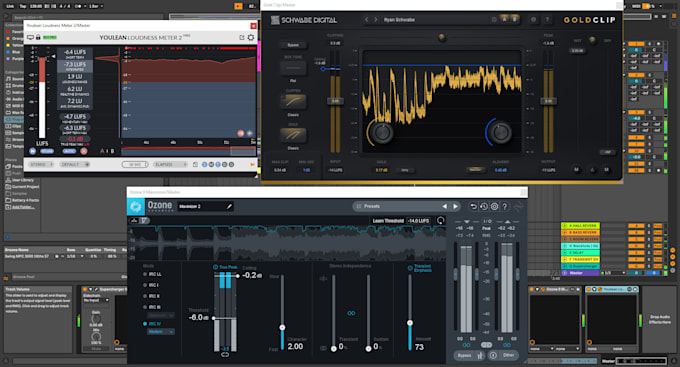
Task: Click the orange arrow icon in Youlean footer
Action: point(252,164)
